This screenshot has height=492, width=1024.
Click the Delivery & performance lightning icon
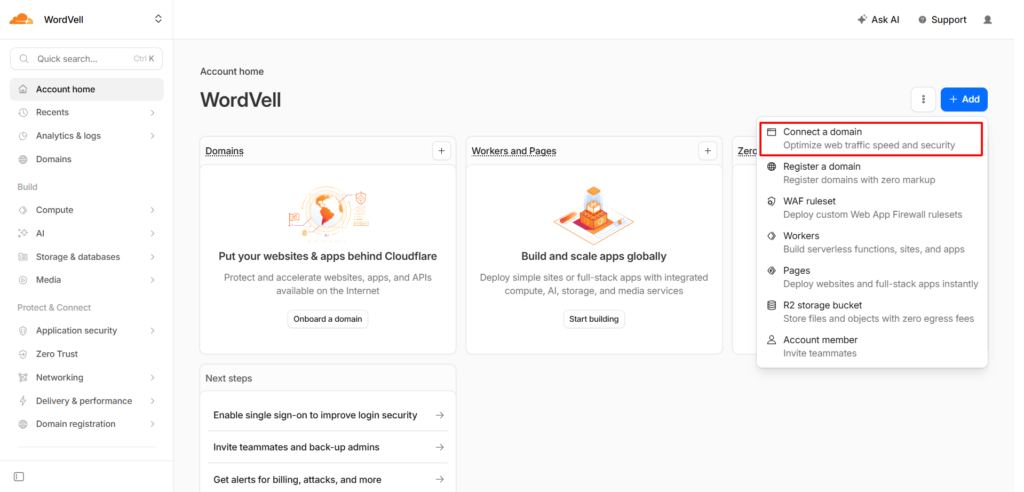point(23,401)
